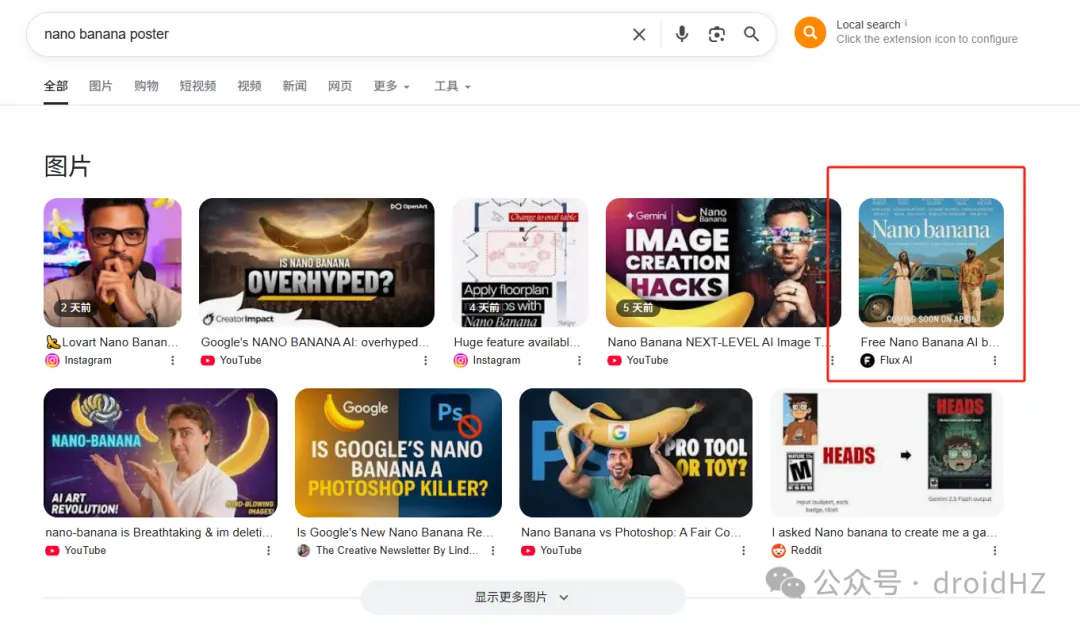Image resolution: width=1080 pixels, height=626 pixels.
Task: Select the 新闻 news tab
Action: [294, 86]
